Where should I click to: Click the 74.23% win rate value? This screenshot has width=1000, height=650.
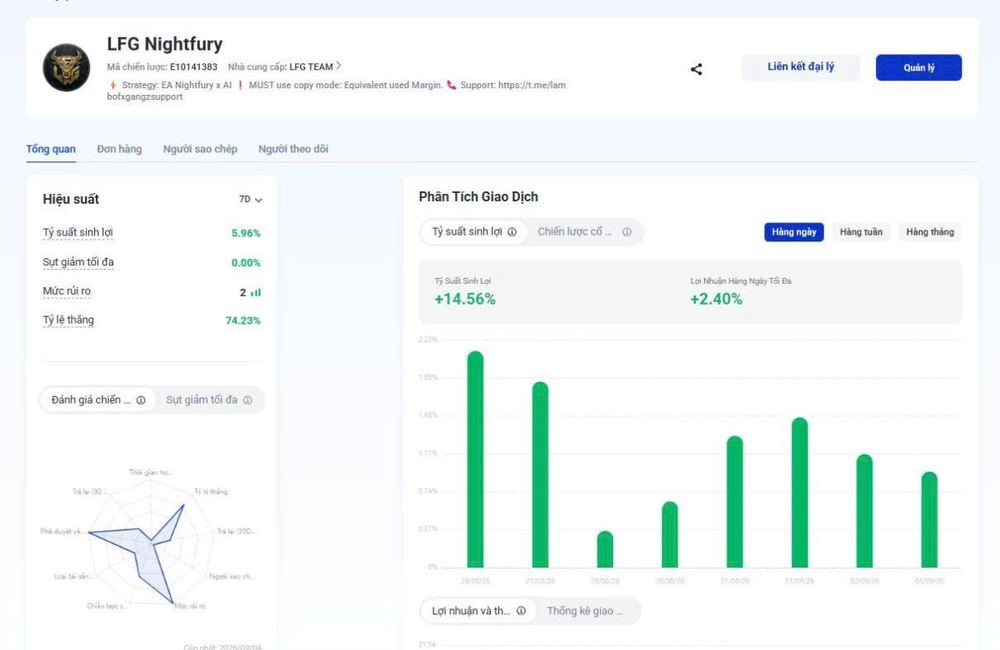coord(243,320)
